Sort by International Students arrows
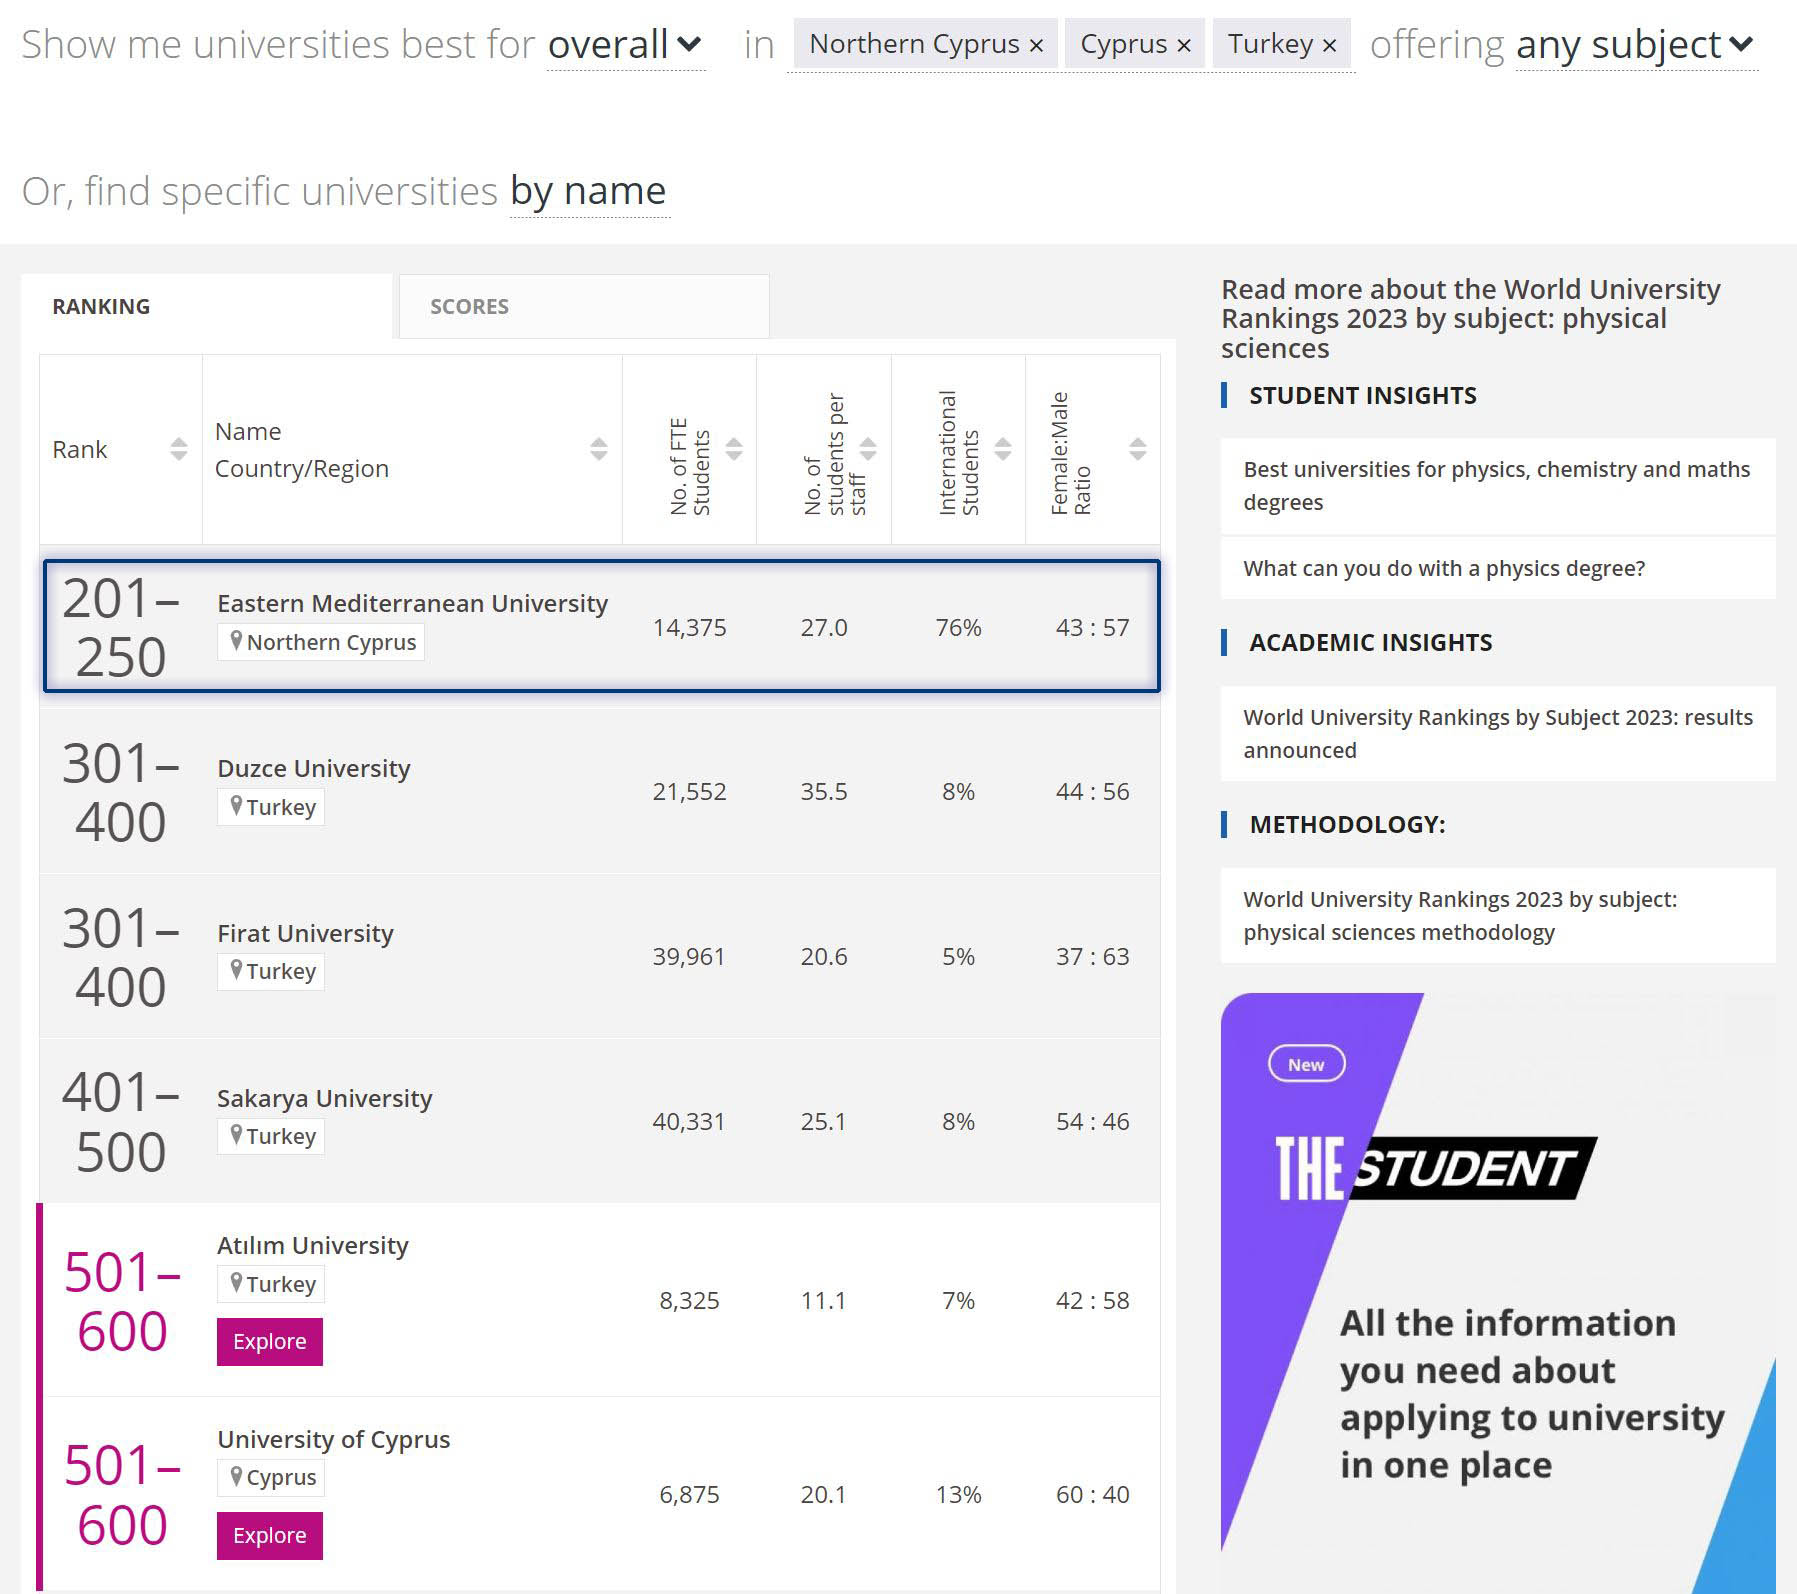Image resolution: width=1797 pixels, height=1594 pixels. click(1002, 449)
